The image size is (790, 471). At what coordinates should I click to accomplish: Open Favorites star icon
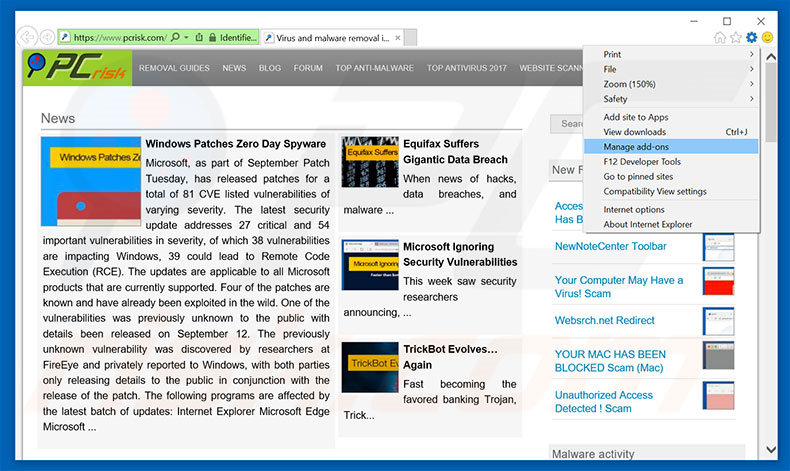(736, 37)
